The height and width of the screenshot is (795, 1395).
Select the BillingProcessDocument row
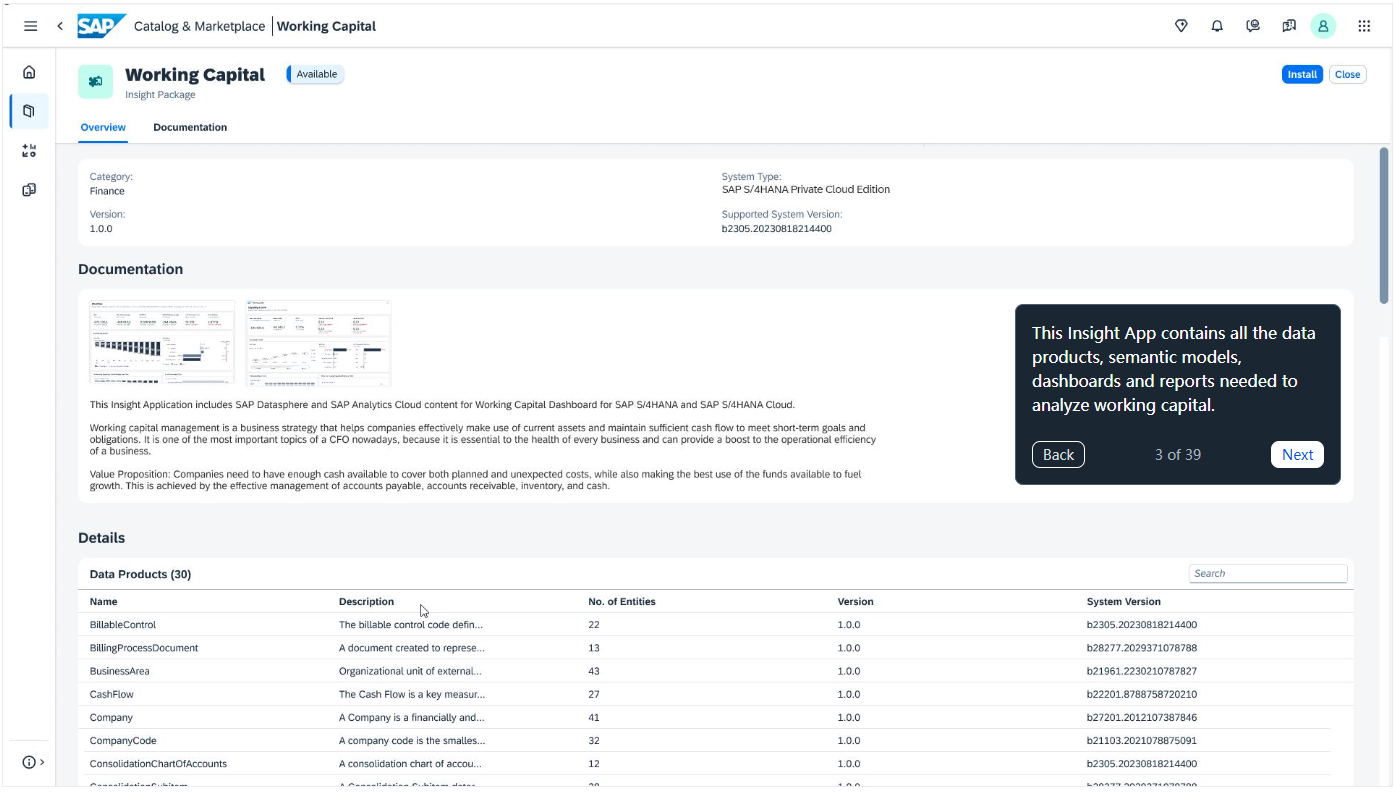716,648
